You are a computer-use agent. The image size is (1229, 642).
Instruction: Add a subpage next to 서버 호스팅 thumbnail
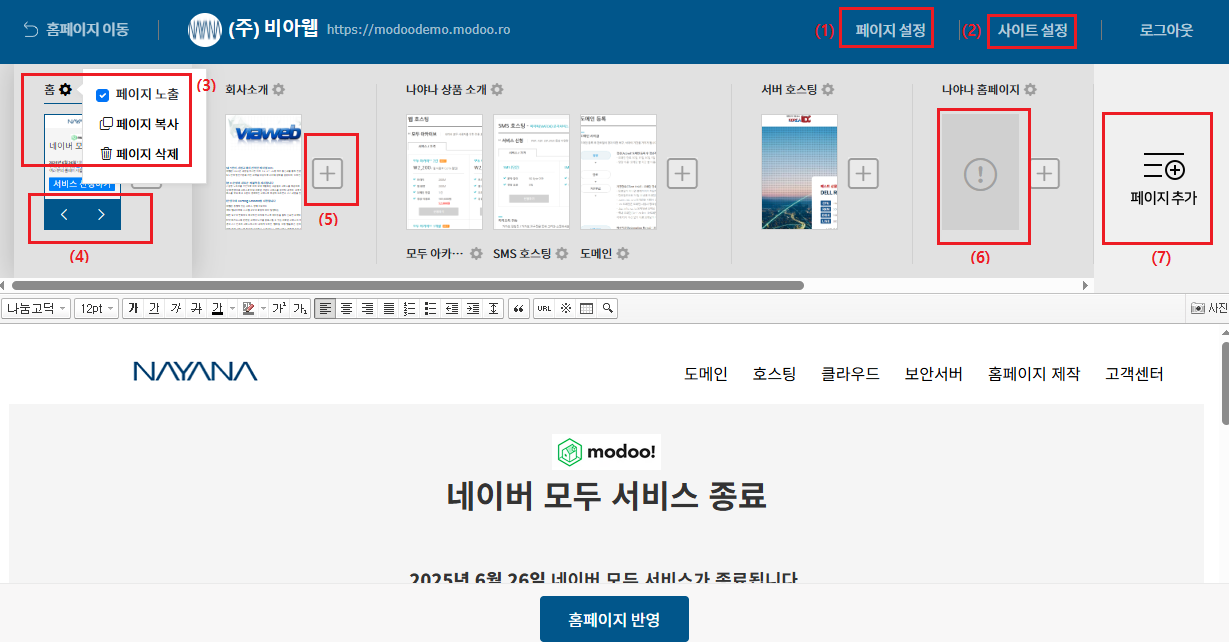[x=863, y=173]
